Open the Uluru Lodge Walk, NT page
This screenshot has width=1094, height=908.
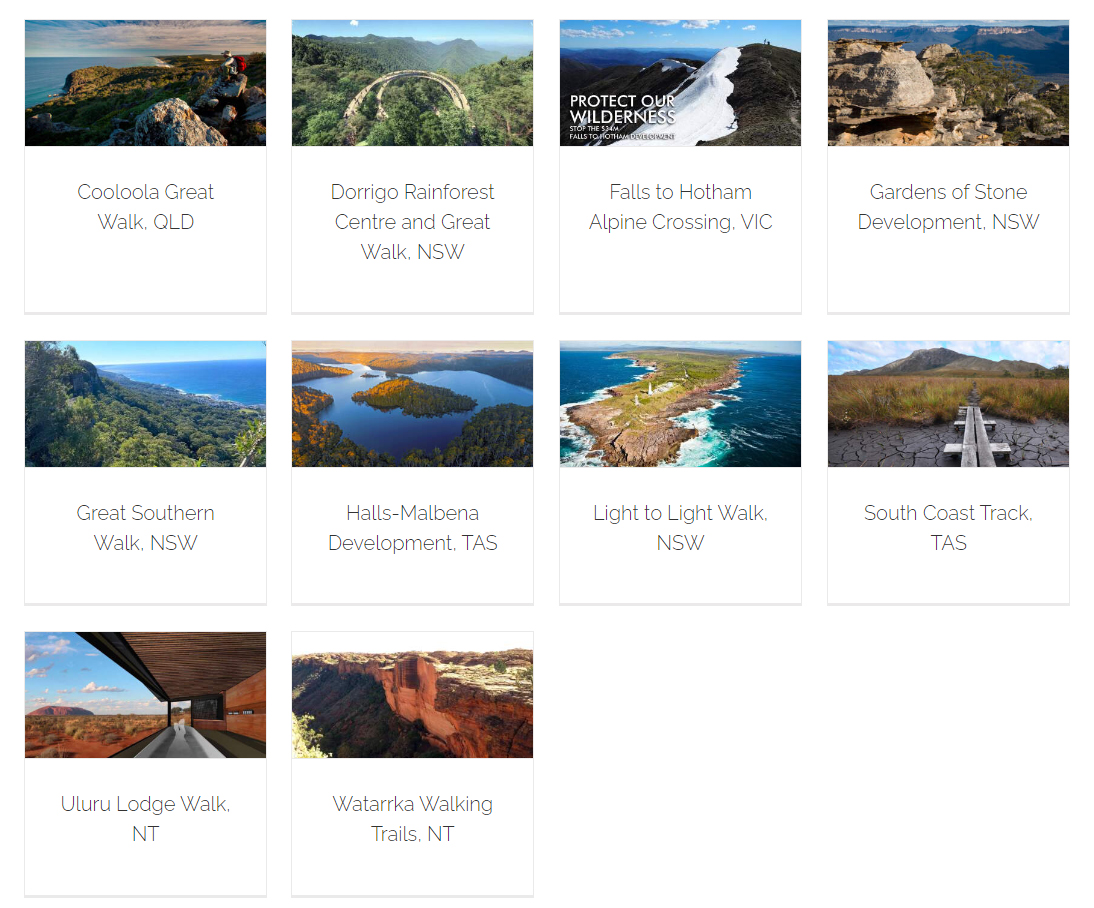click(x=145, y=818)
